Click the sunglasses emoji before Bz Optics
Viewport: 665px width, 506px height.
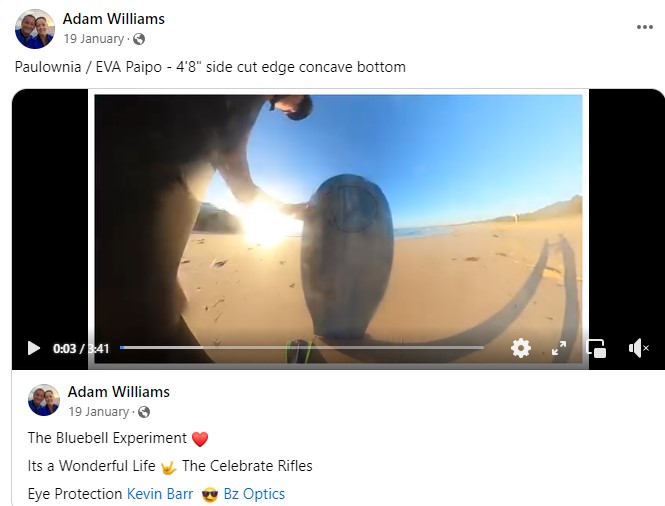[210, 495]
